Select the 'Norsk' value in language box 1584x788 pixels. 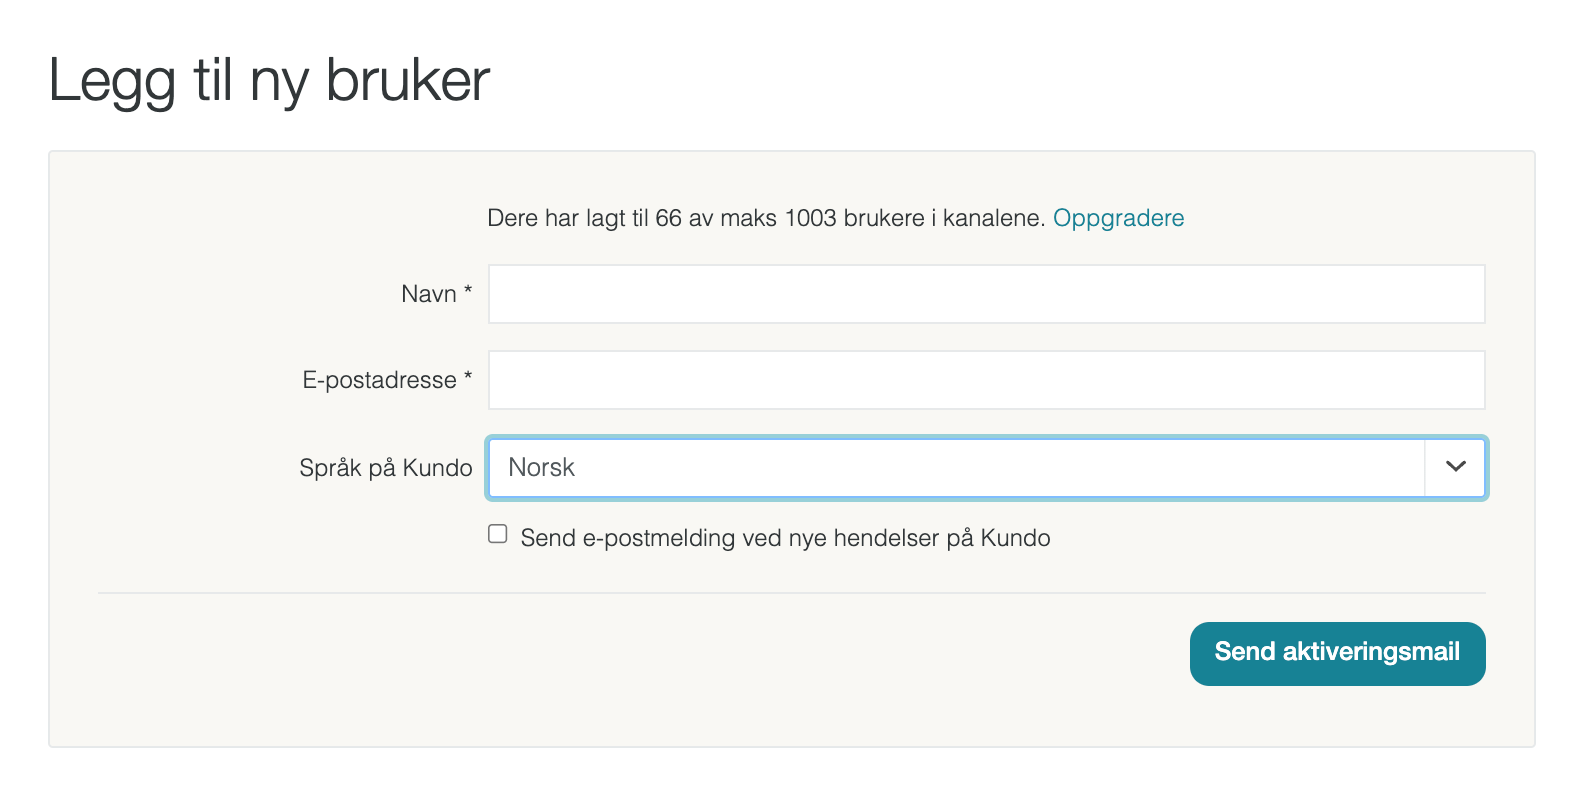point(542,468)
